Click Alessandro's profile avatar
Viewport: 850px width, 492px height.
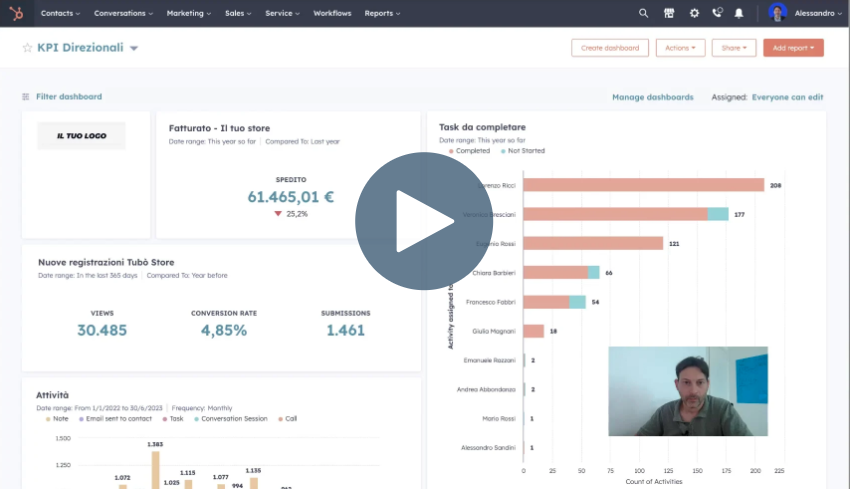(777, 12)
